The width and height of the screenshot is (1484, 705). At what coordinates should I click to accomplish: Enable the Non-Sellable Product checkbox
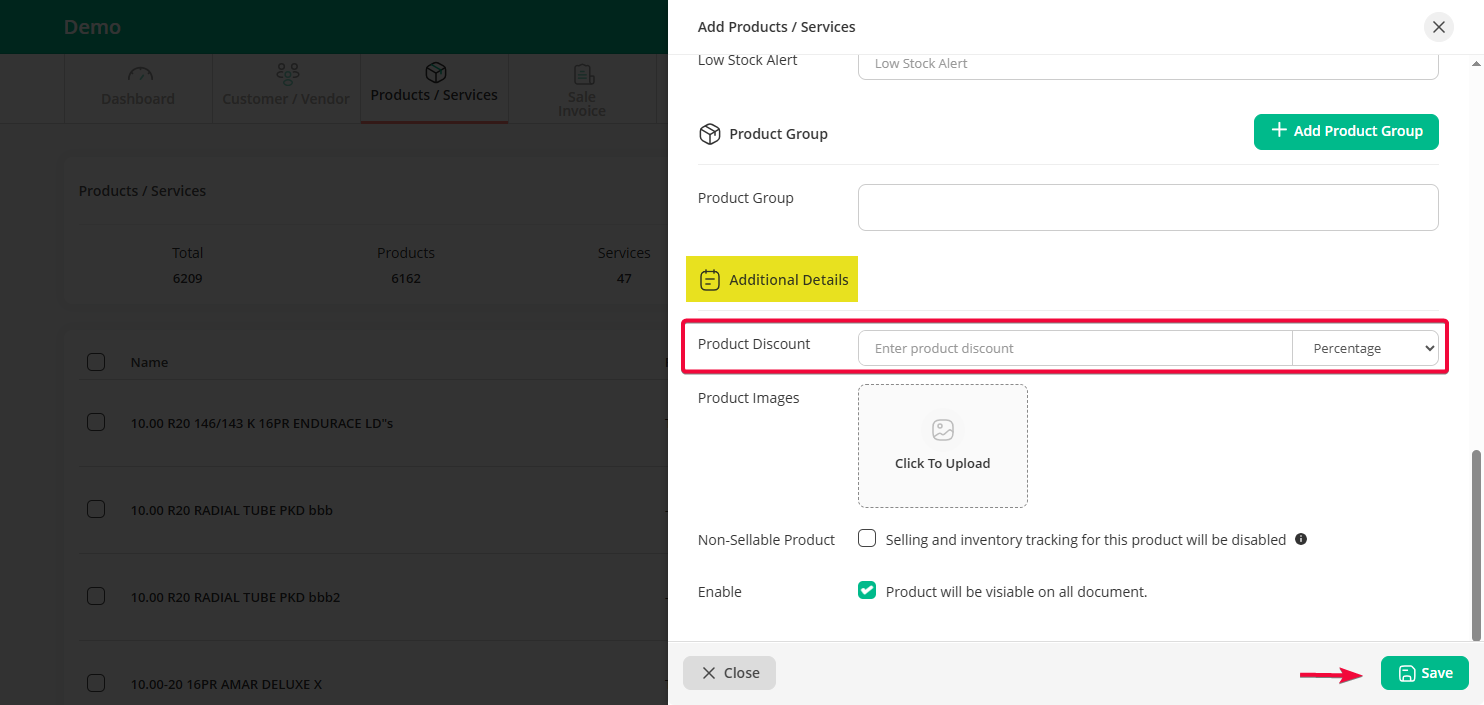tap(867, 539)
